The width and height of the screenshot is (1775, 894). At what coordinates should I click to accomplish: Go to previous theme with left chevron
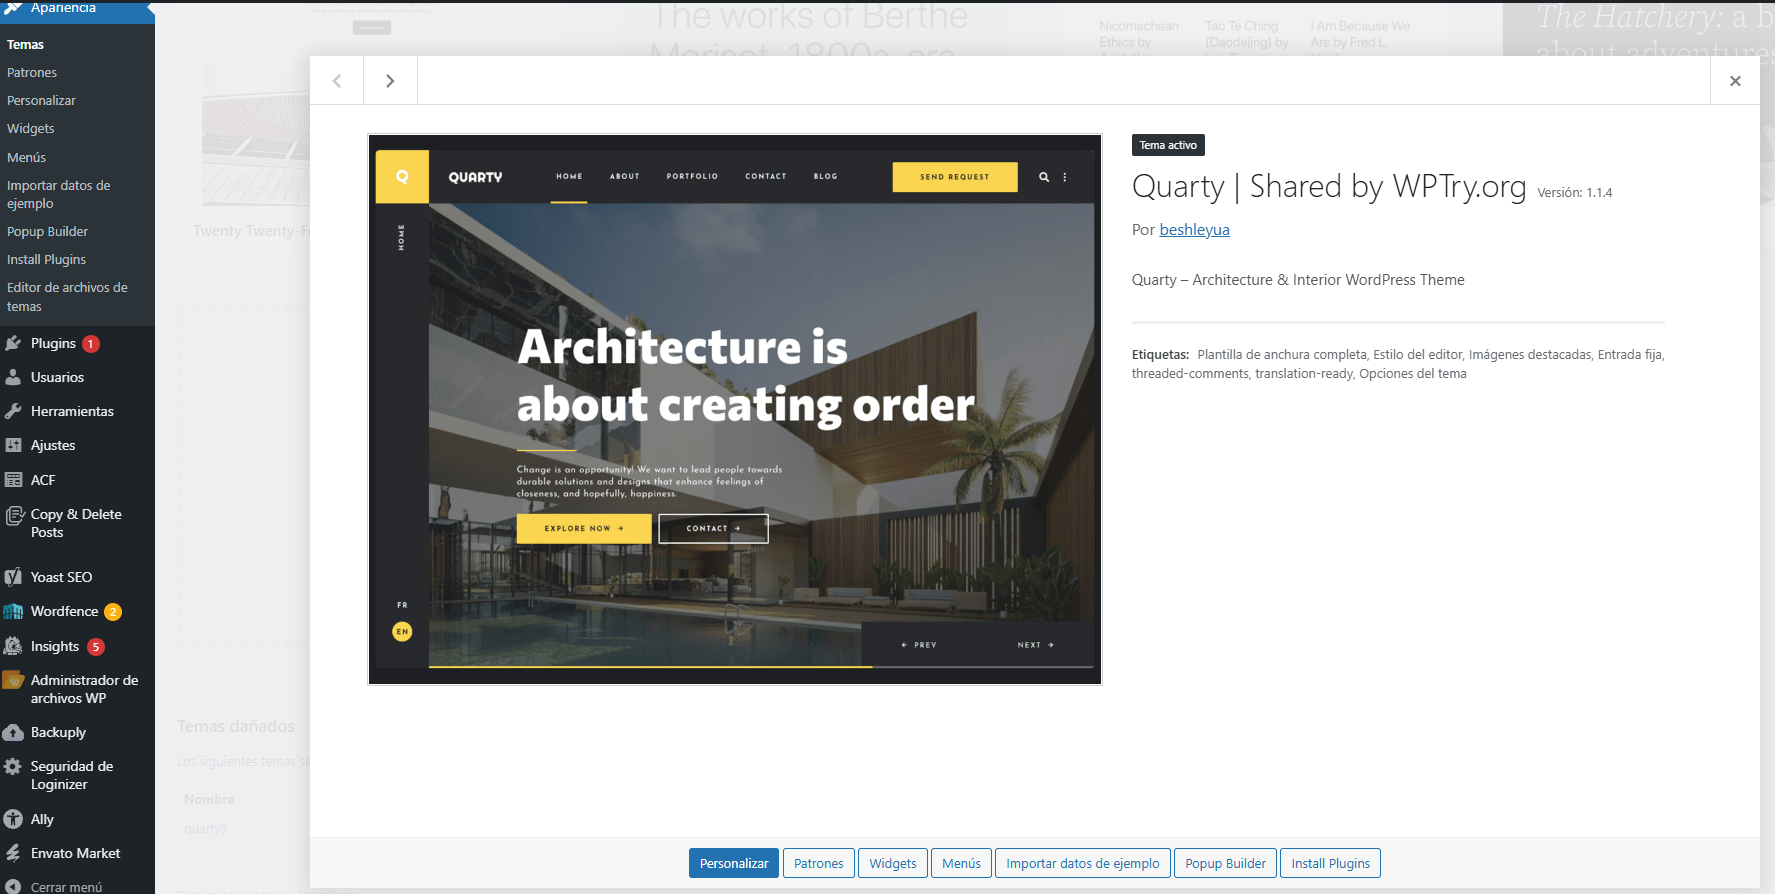tap(337, 81)
